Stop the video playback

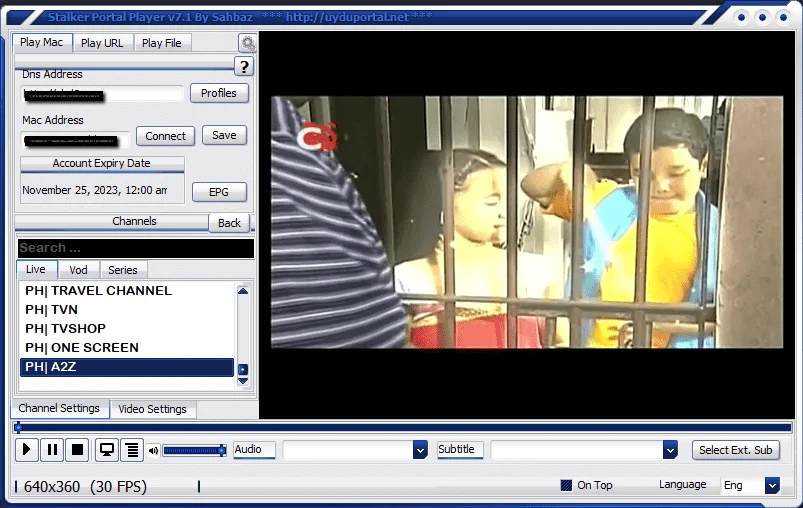click(x=78, y=450)
